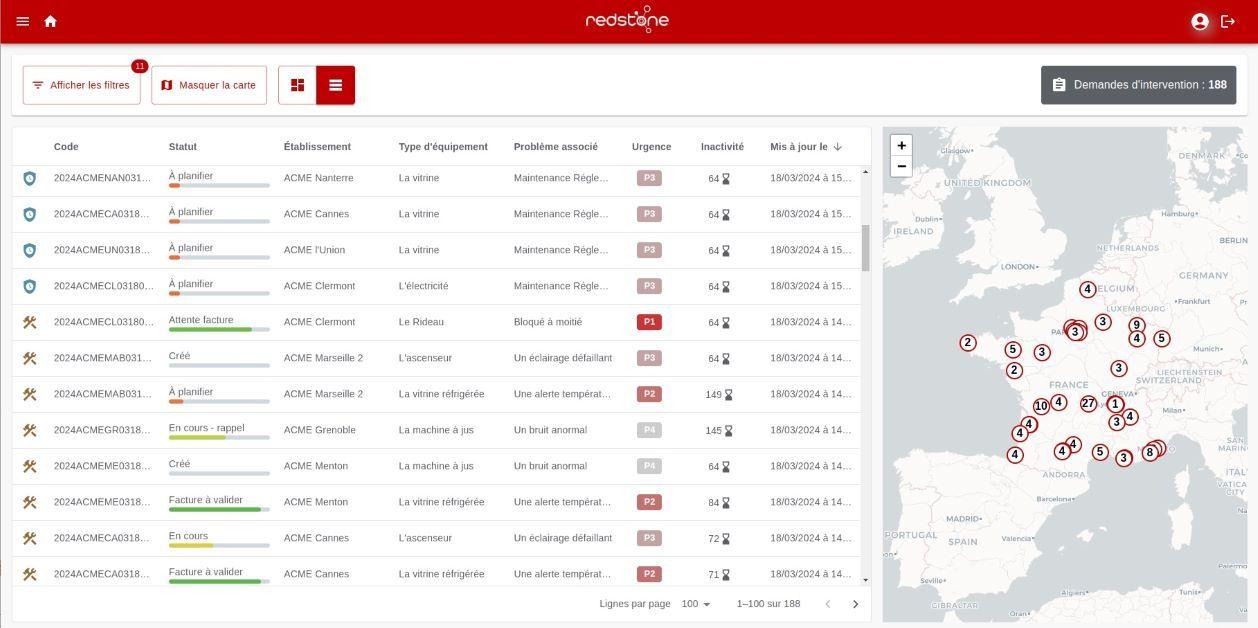Open the Lignes par page dropdown
1258x628 pixels.
pos(694,604)
